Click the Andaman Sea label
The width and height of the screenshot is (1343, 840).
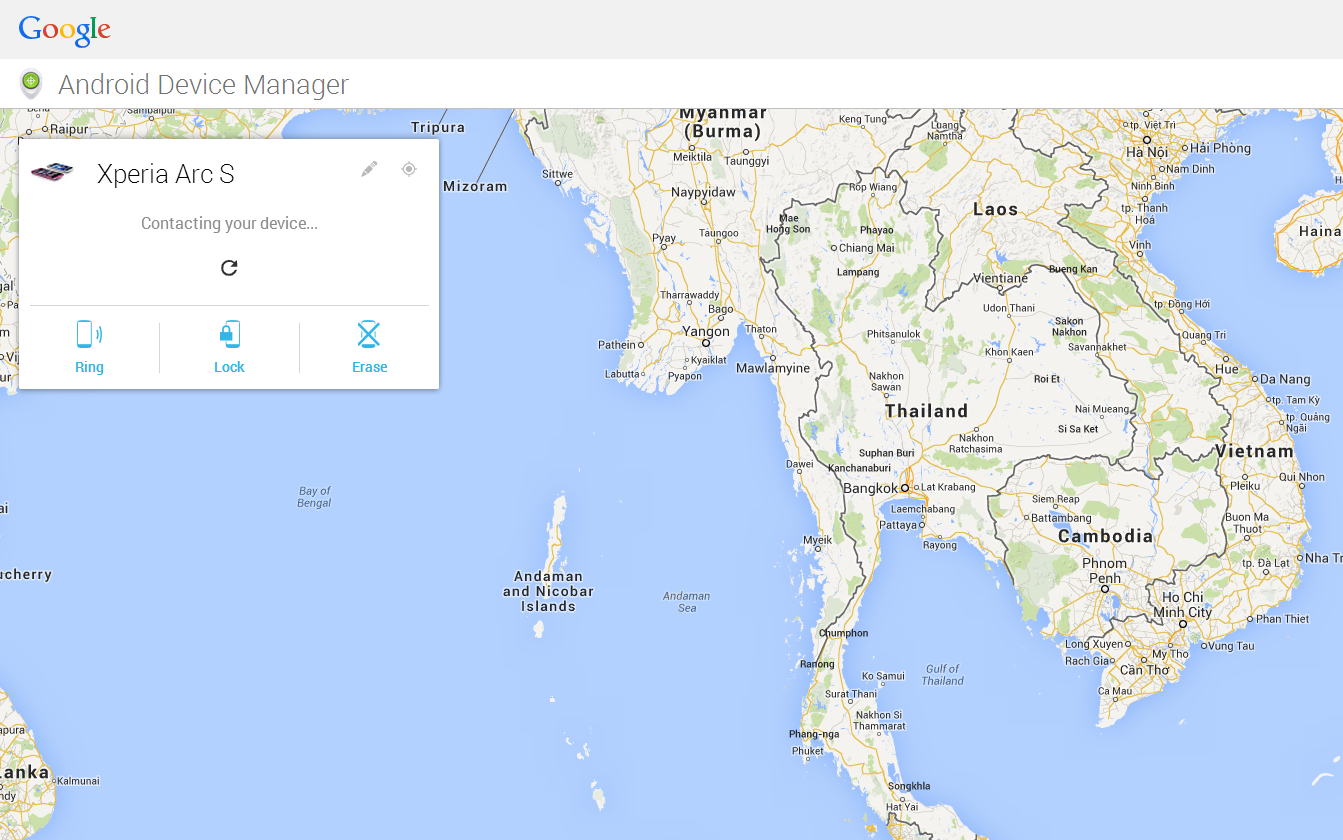pos(686,602)
